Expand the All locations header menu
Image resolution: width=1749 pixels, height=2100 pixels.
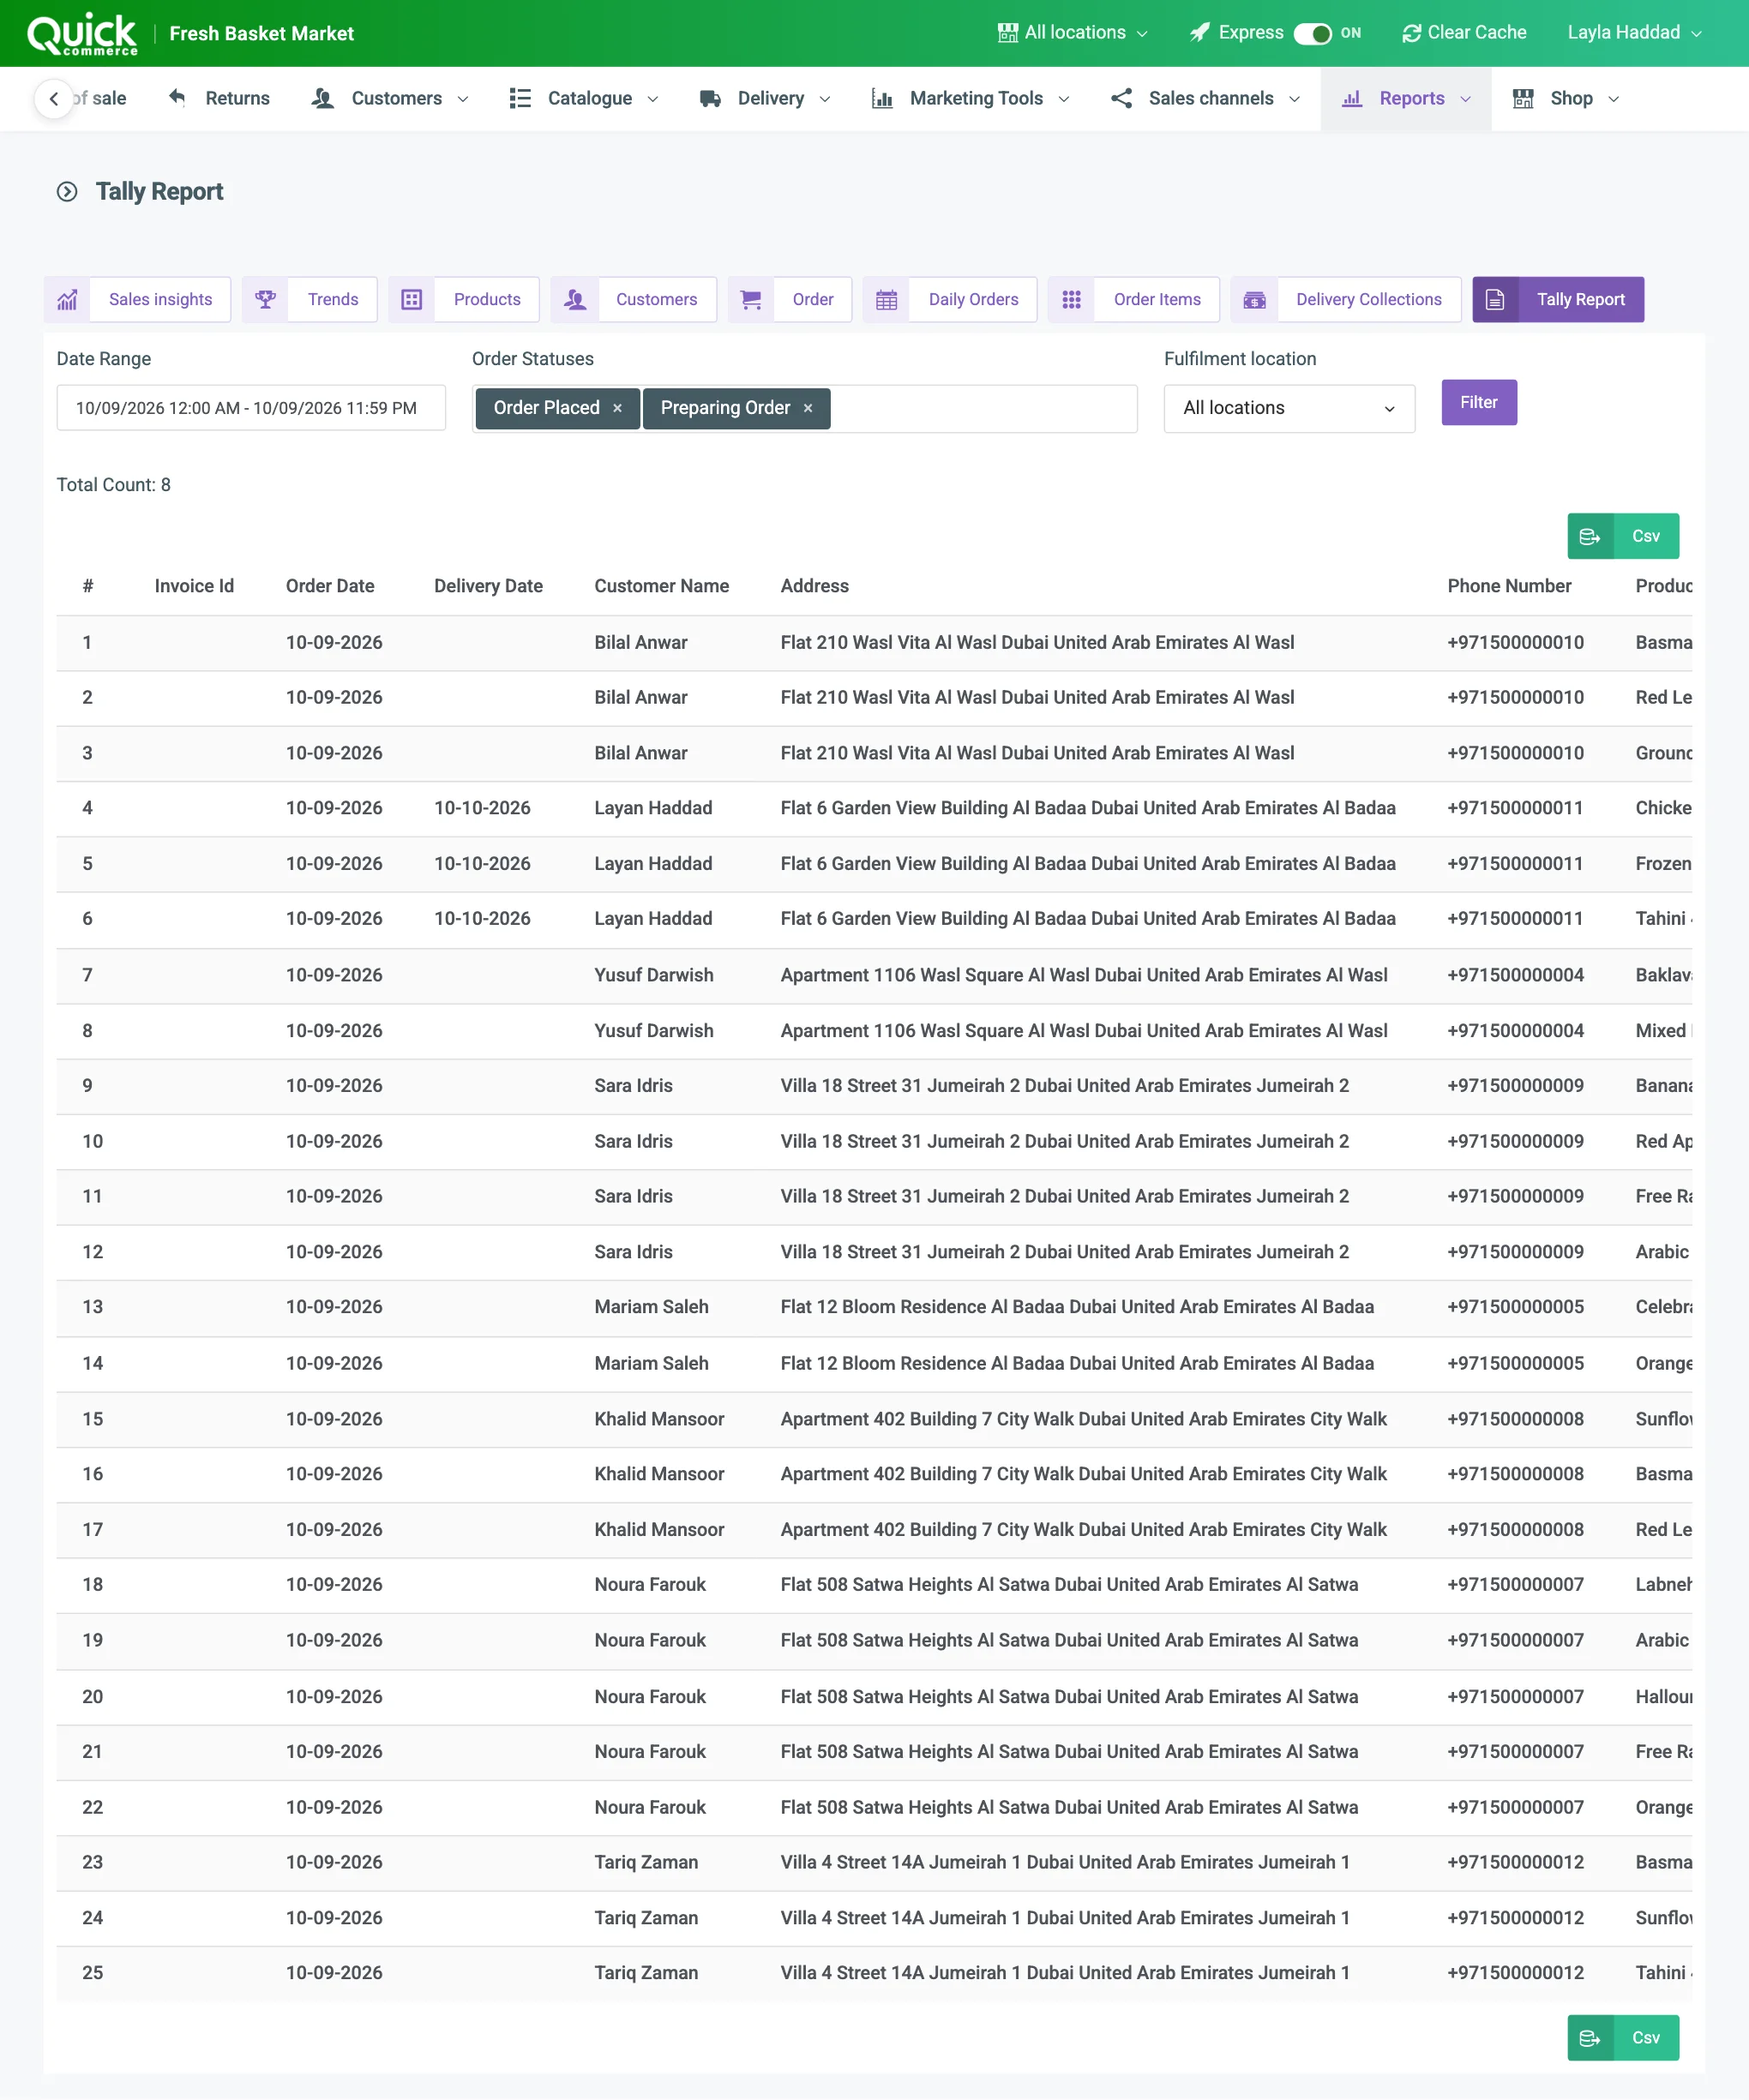[x=1072, y=33]
